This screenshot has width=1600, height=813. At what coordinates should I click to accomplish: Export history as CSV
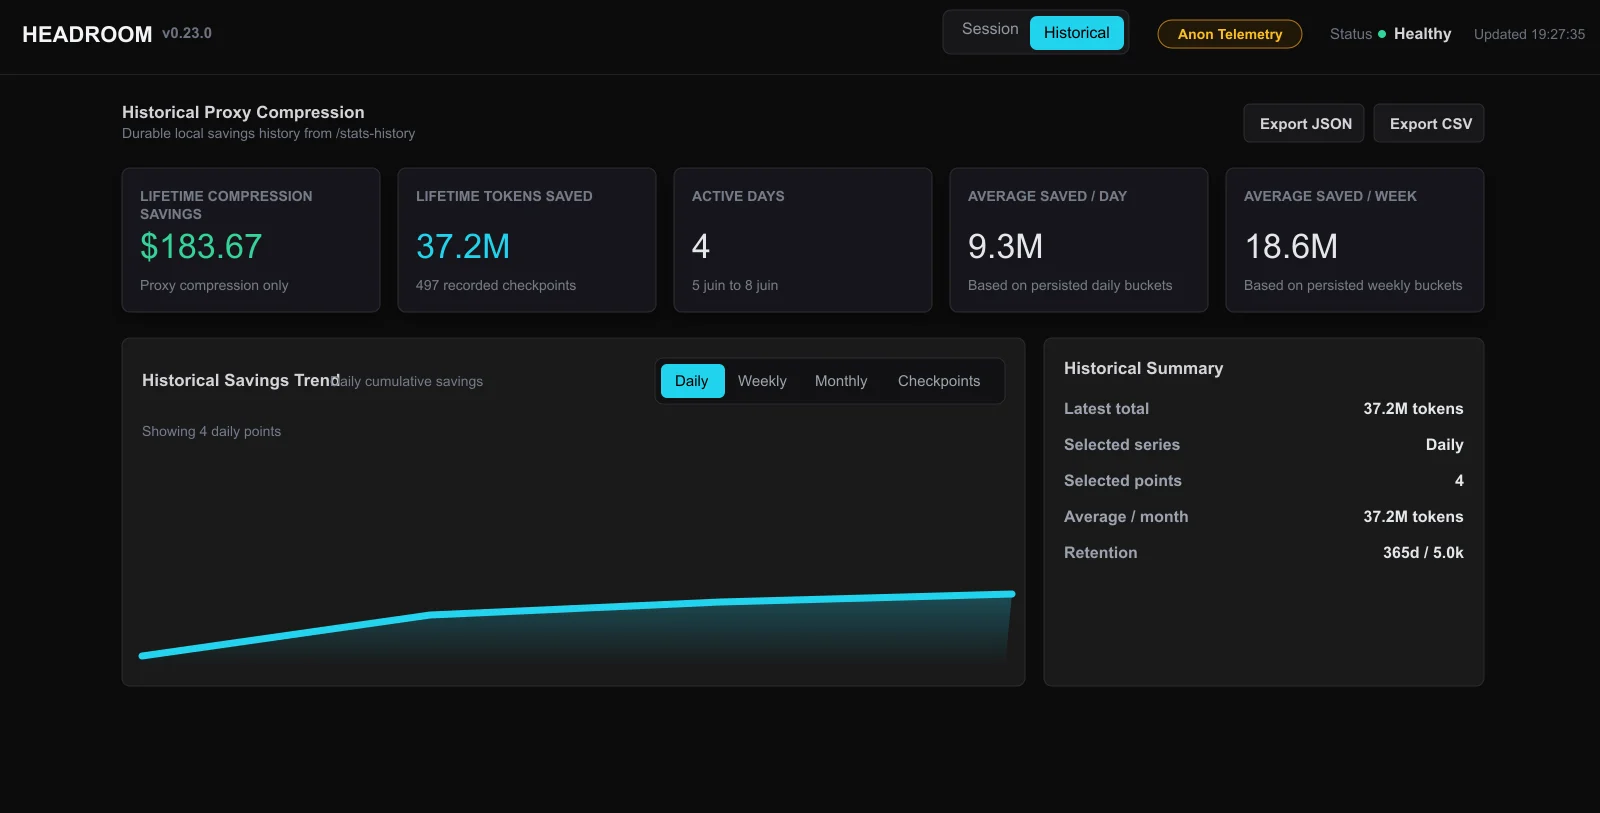pyautogui.click(x=1430, y=124)
